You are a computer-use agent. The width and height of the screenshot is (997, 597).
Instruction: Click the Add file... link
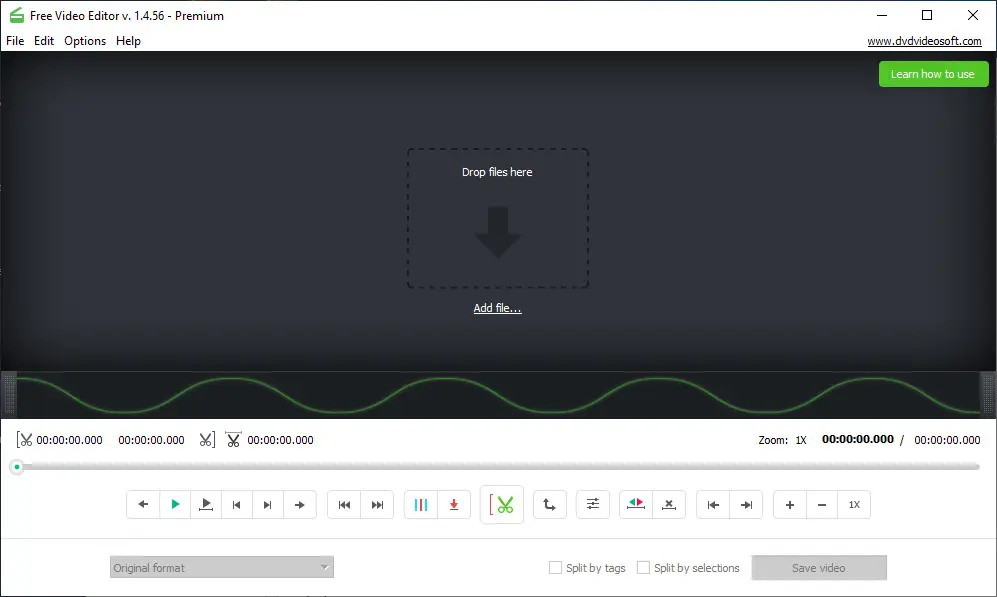497,308
